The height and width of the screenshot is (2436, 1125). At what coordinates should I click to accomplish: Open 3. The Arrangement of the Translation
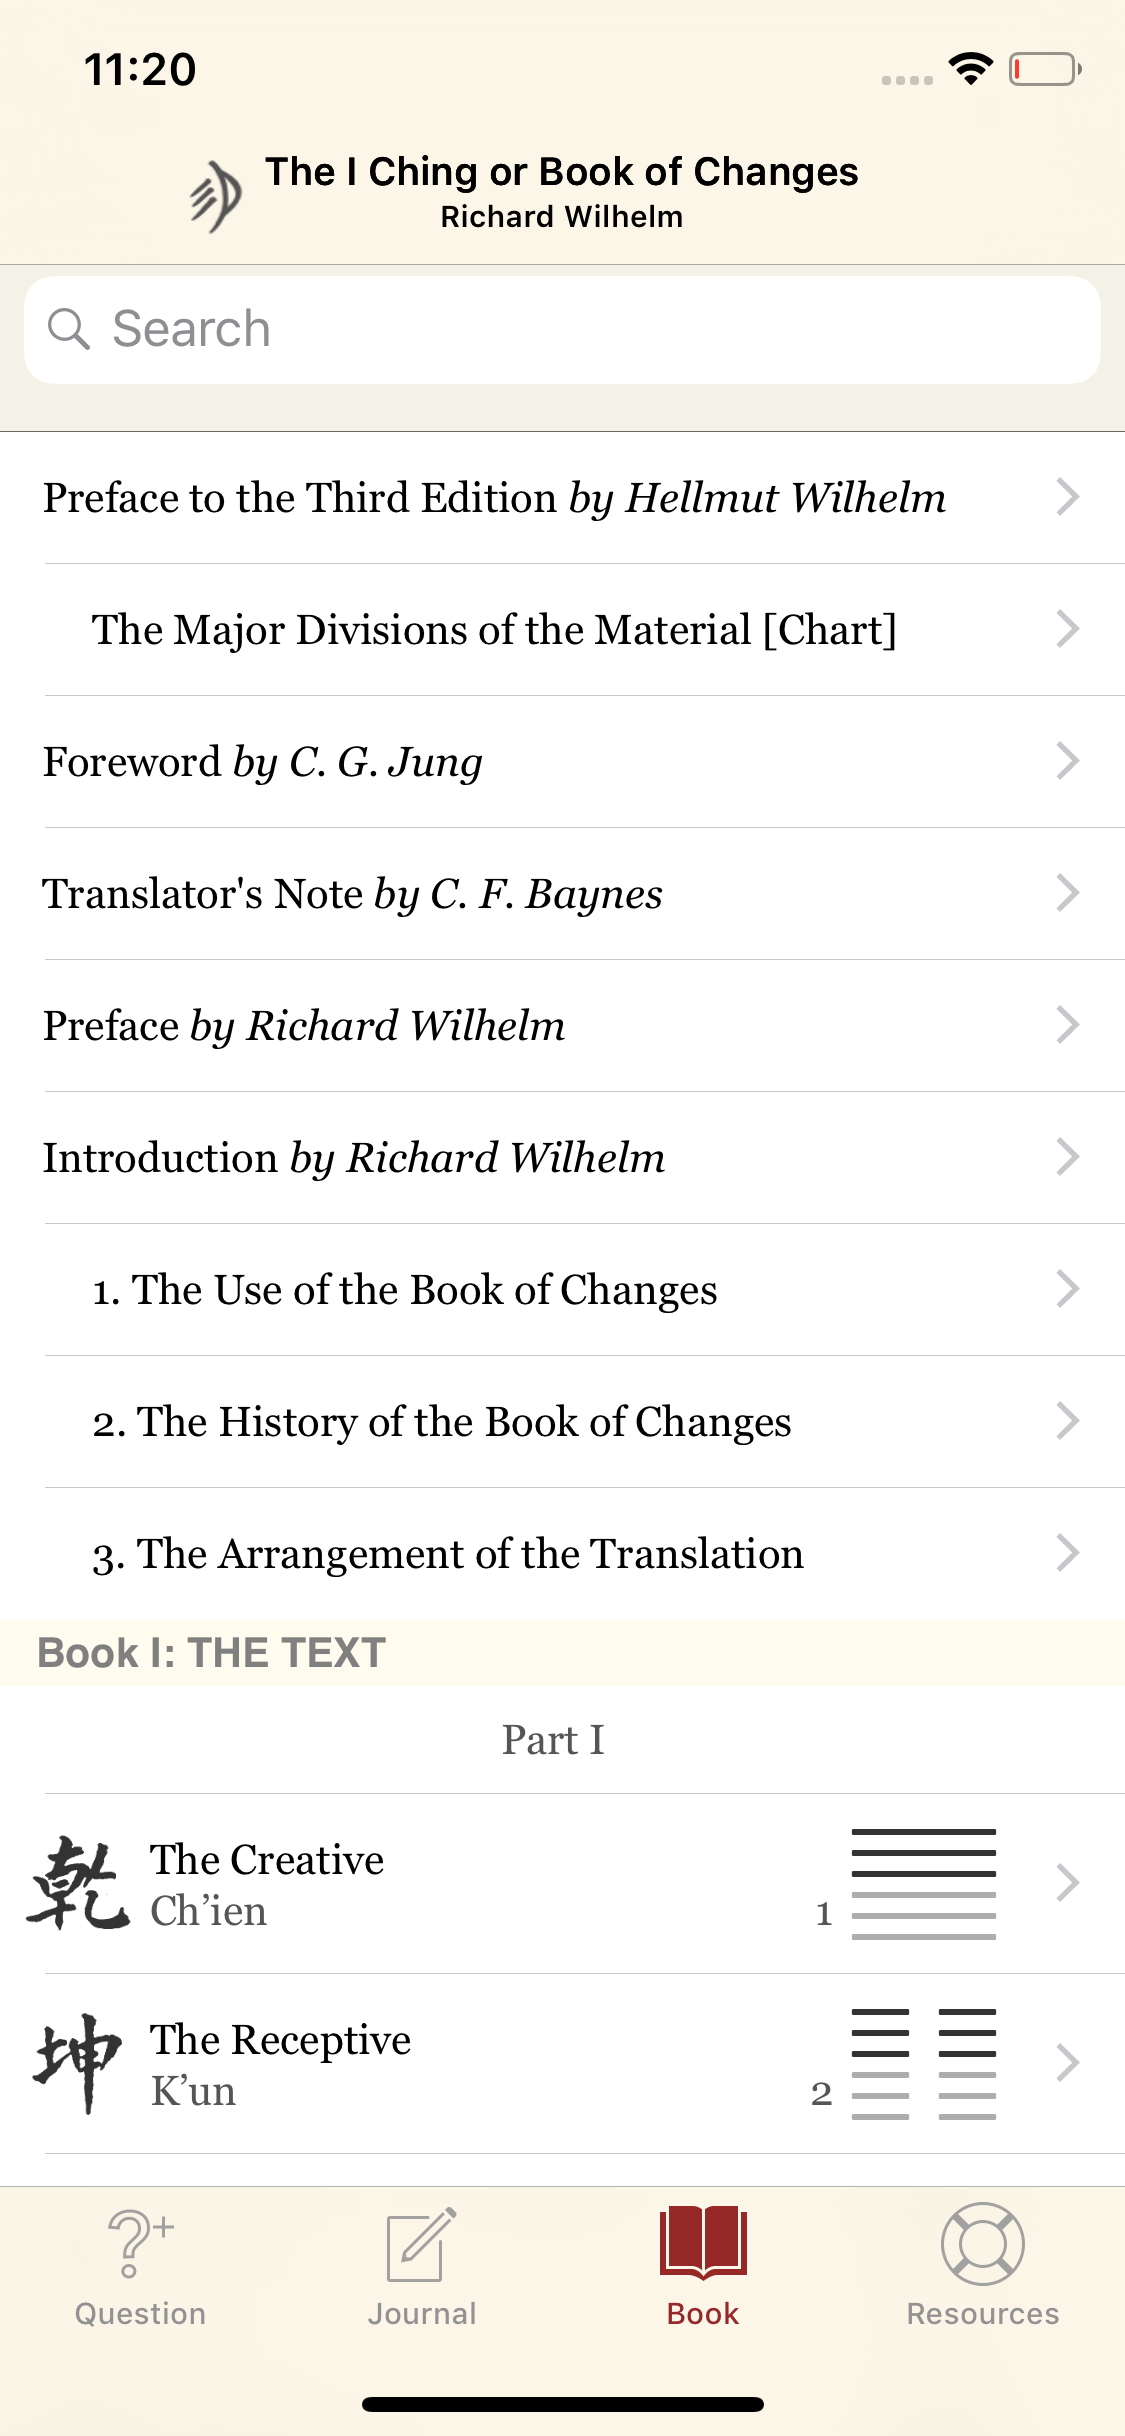click(448, 1554)
